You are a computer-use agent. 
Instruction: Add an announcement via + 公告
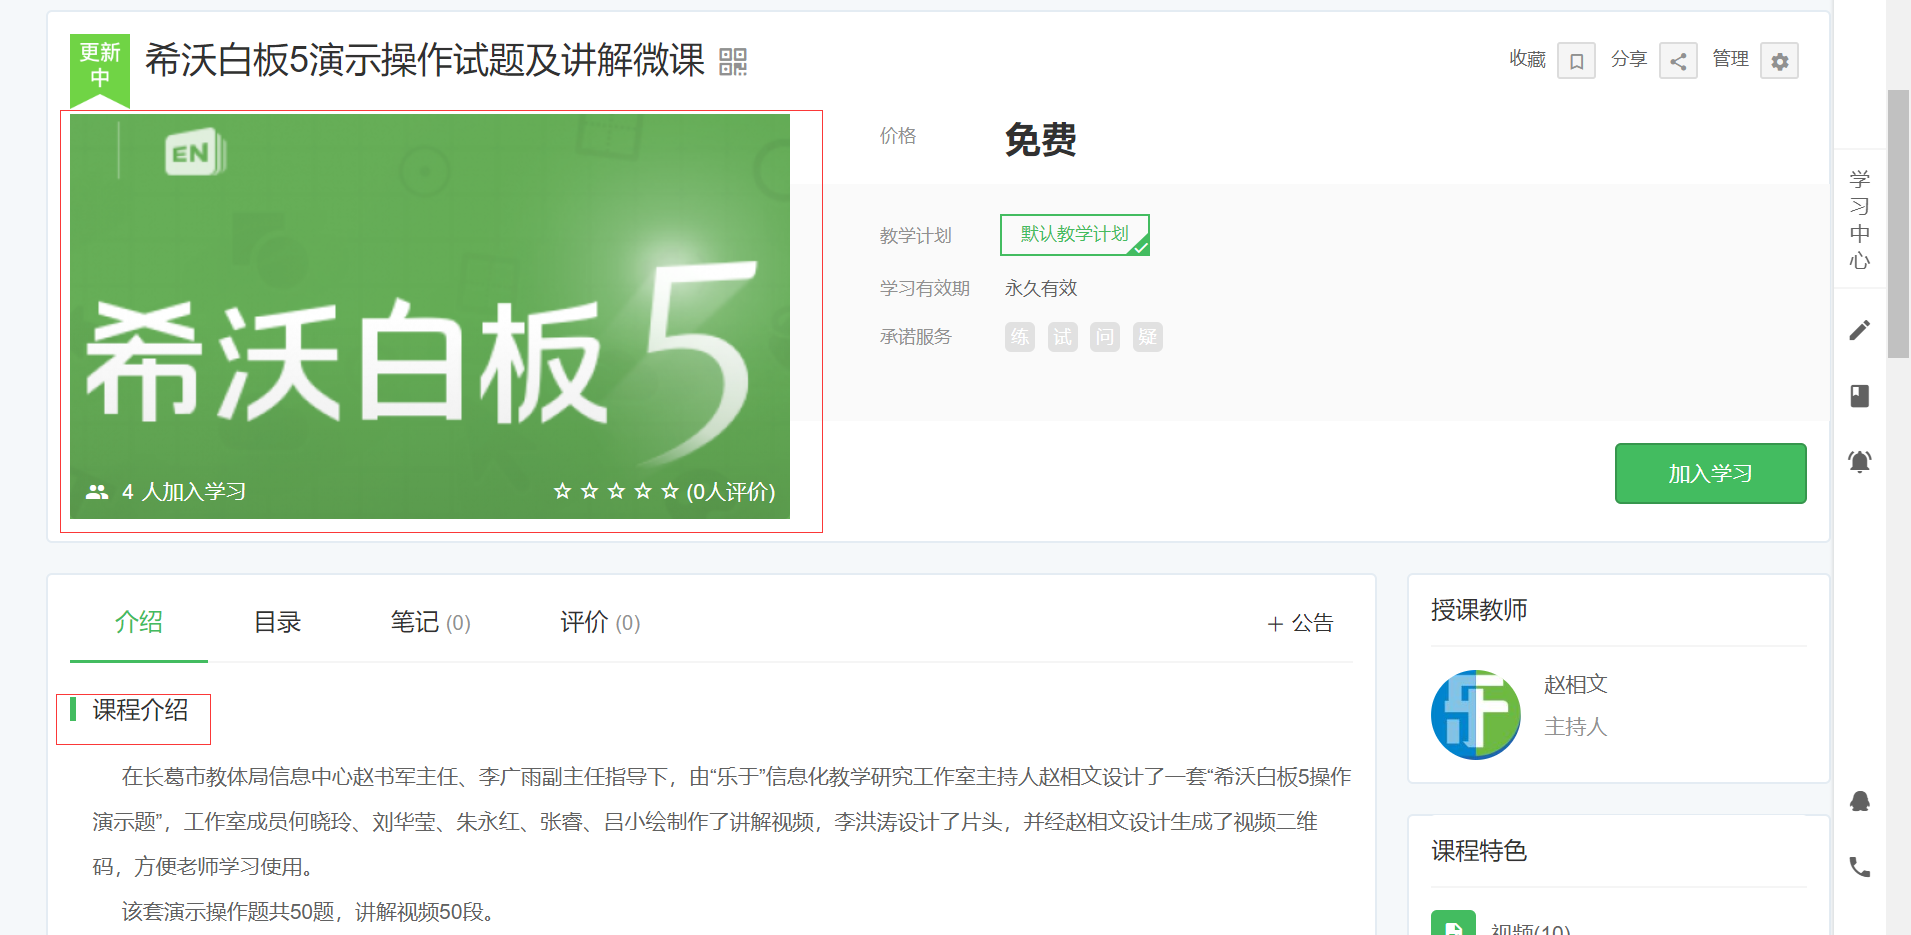1300,623
